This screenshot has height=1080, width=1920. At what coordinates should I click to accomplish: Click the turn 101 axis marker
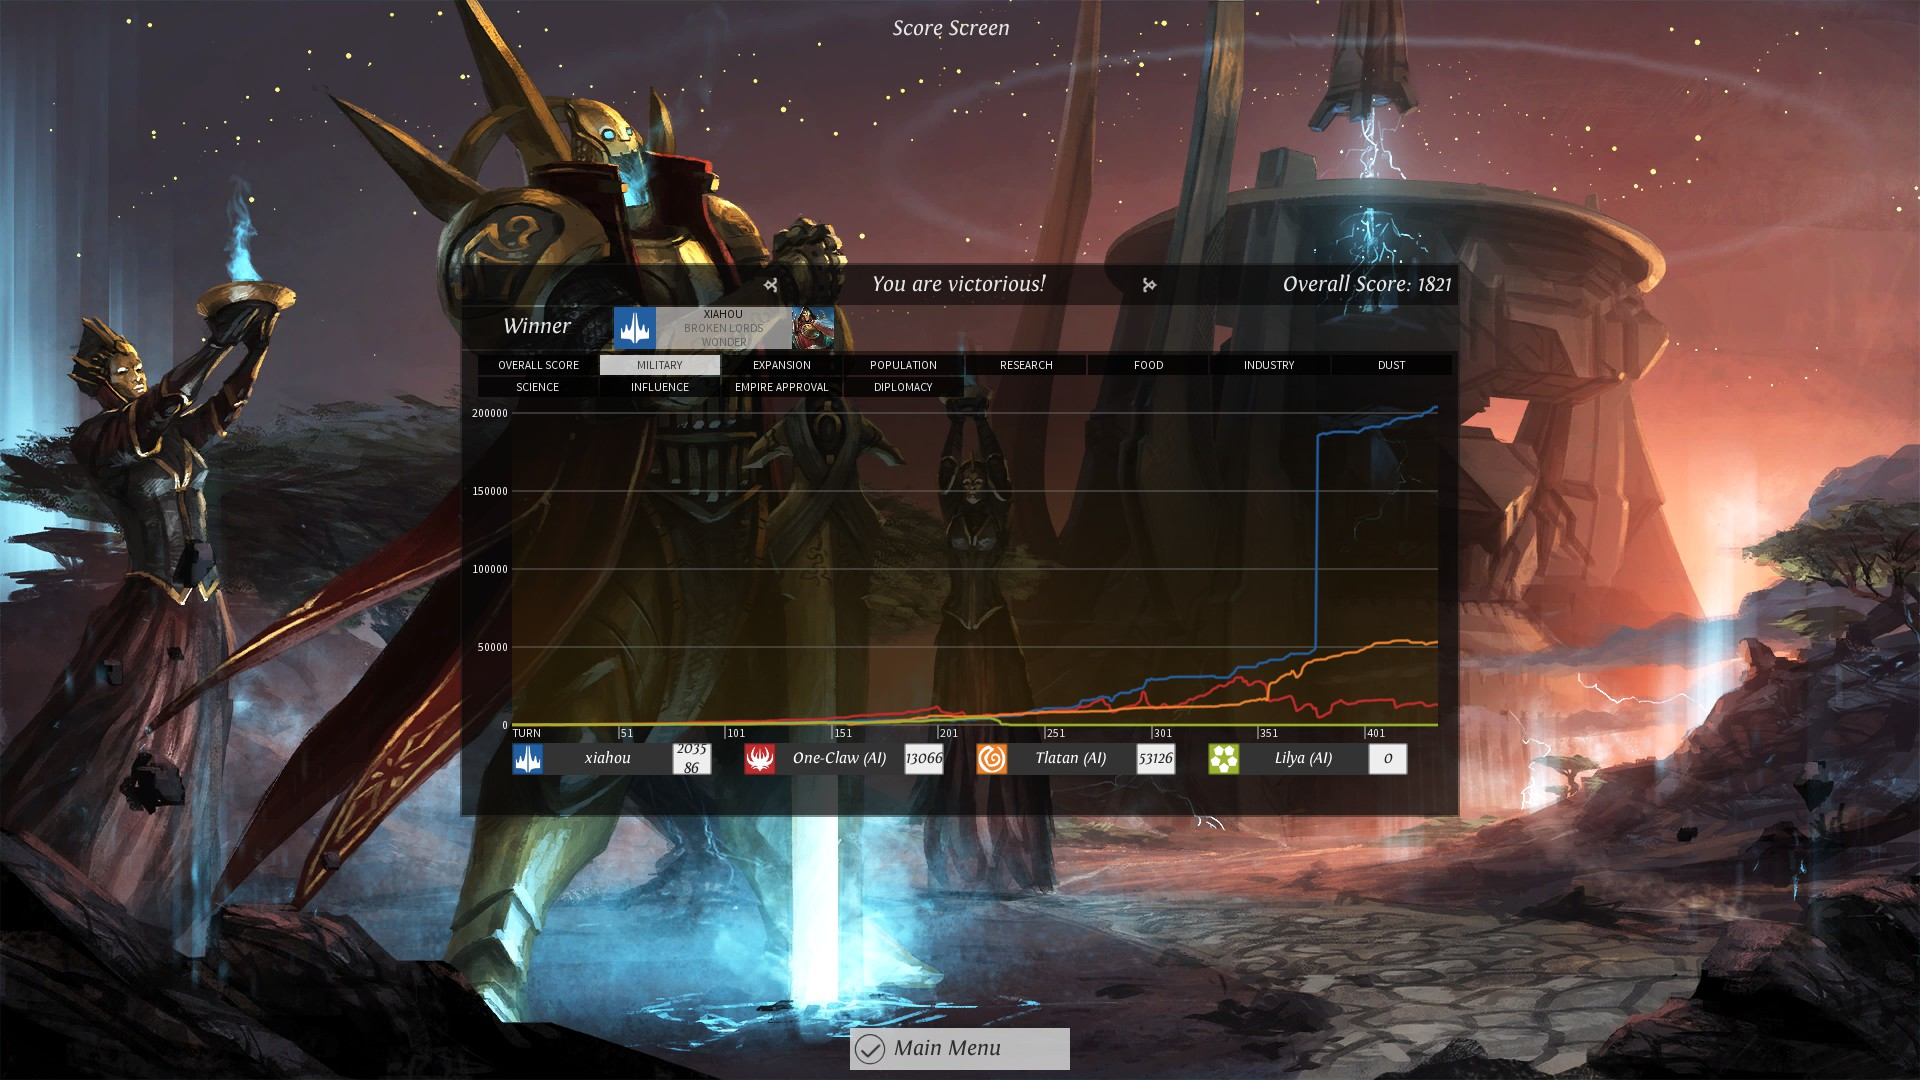736,733
